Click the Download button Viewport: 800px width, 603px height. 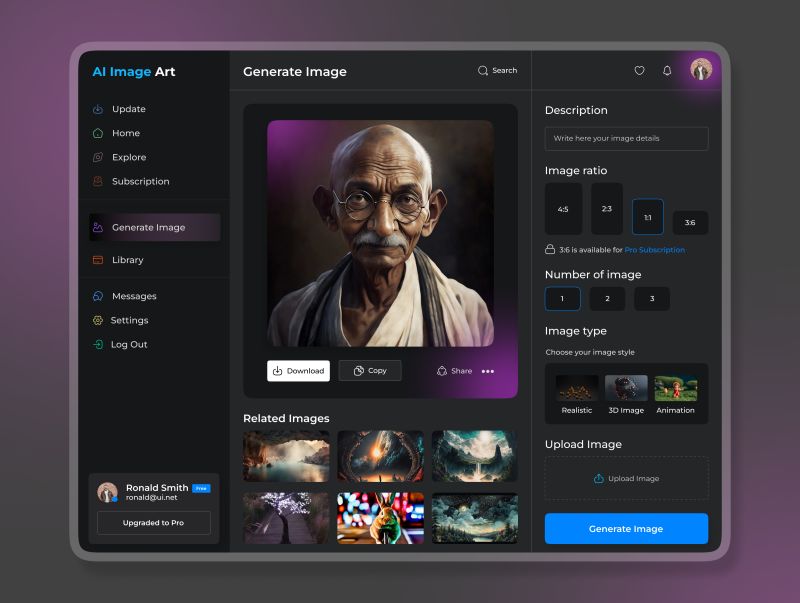pyautogui.click(x=298, y=371)
